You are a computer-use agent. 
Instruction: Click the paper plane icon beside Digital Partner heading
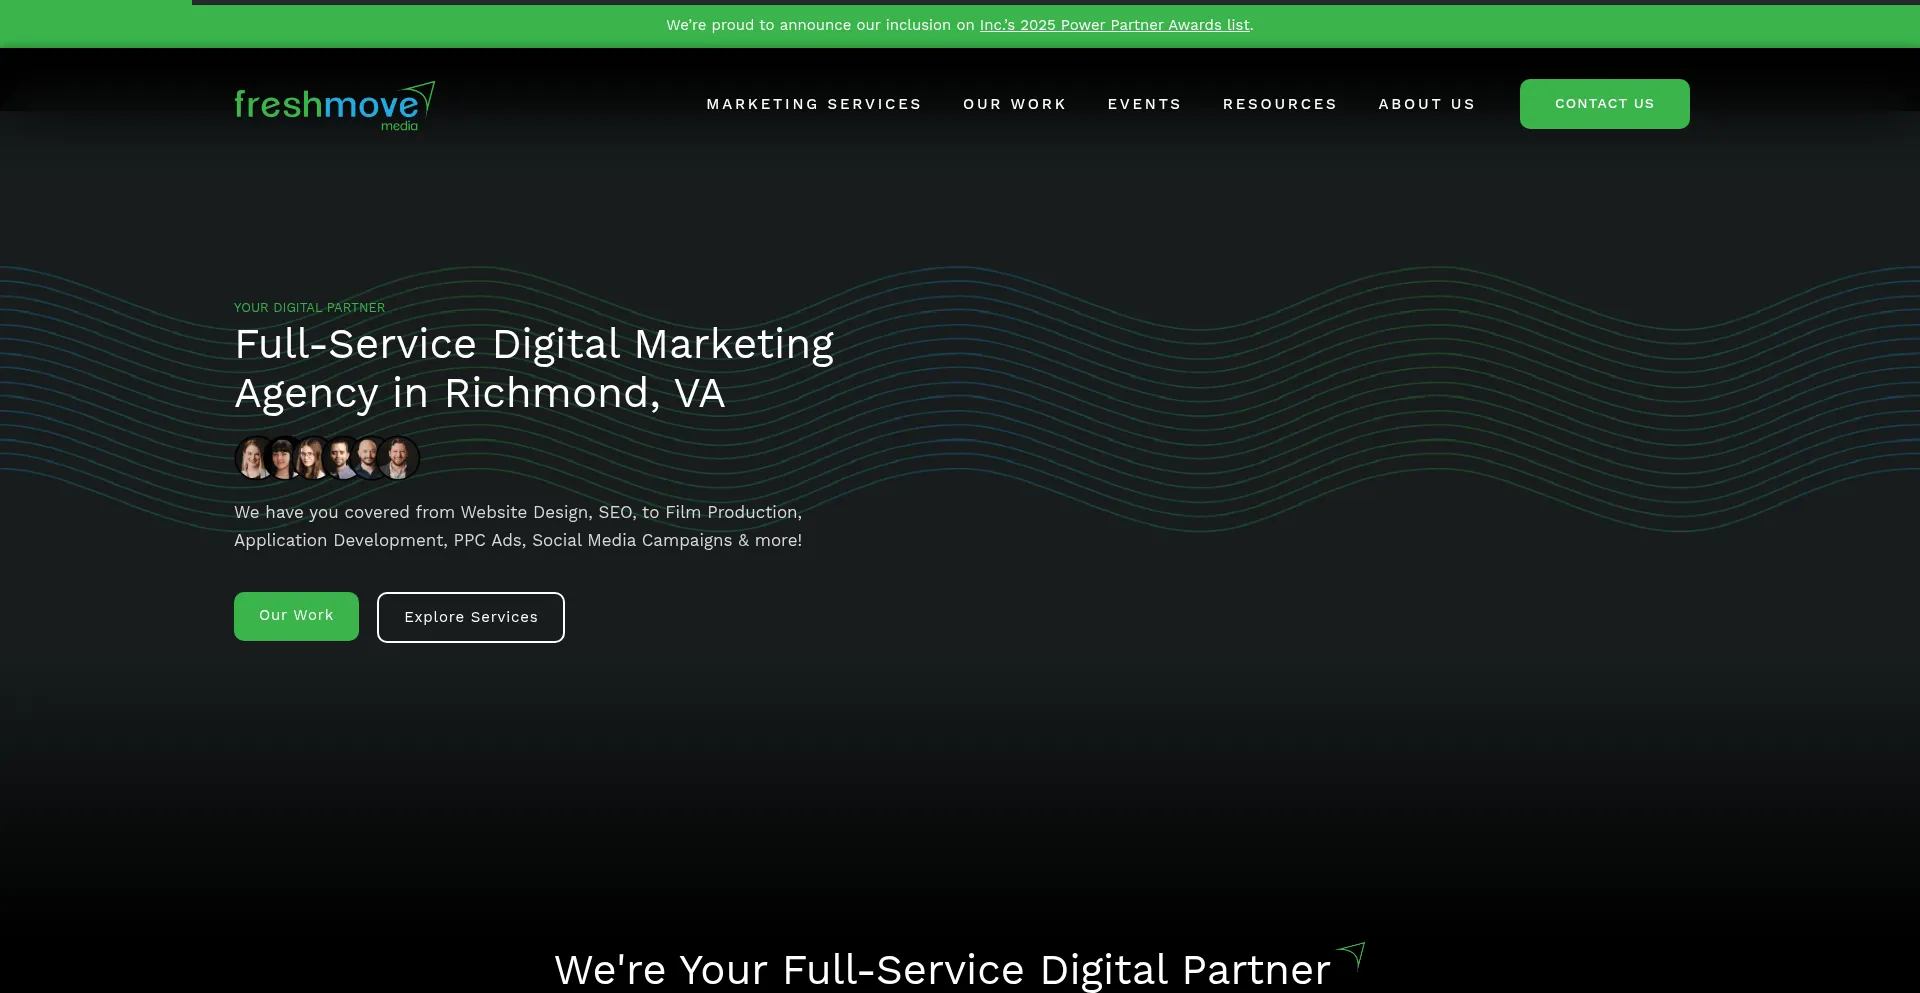(1352, 955)
